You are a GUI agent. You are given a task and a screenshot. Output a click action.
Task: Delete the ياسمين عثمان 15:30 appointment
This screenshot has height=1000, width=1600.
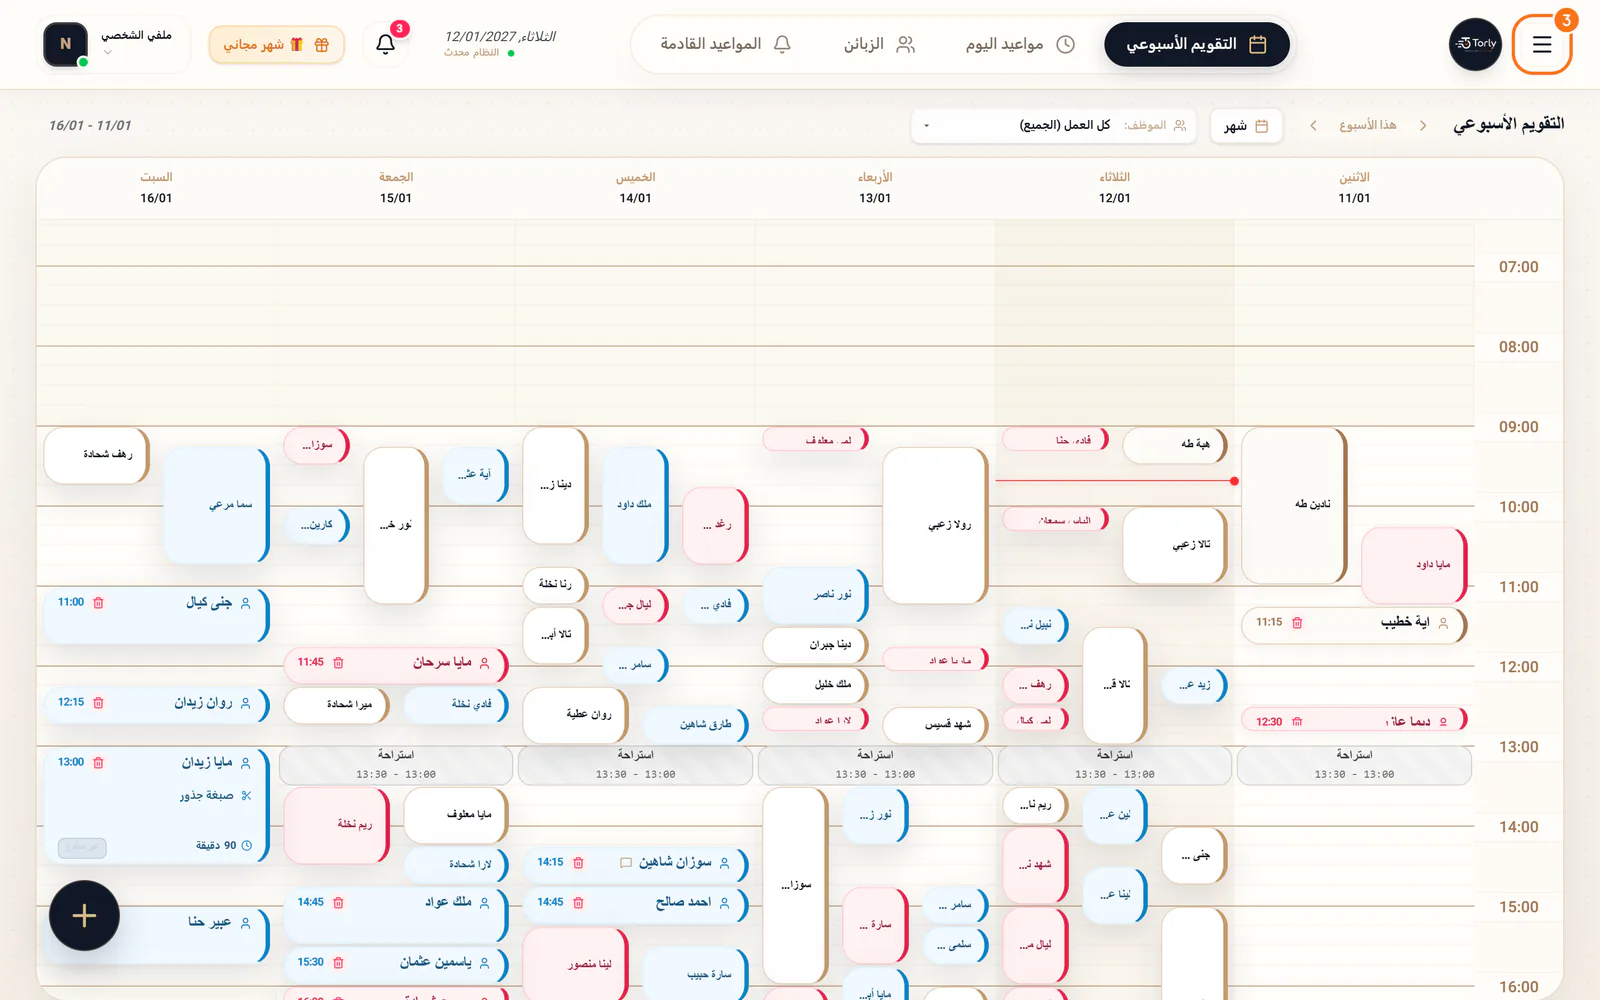[338, 963]
